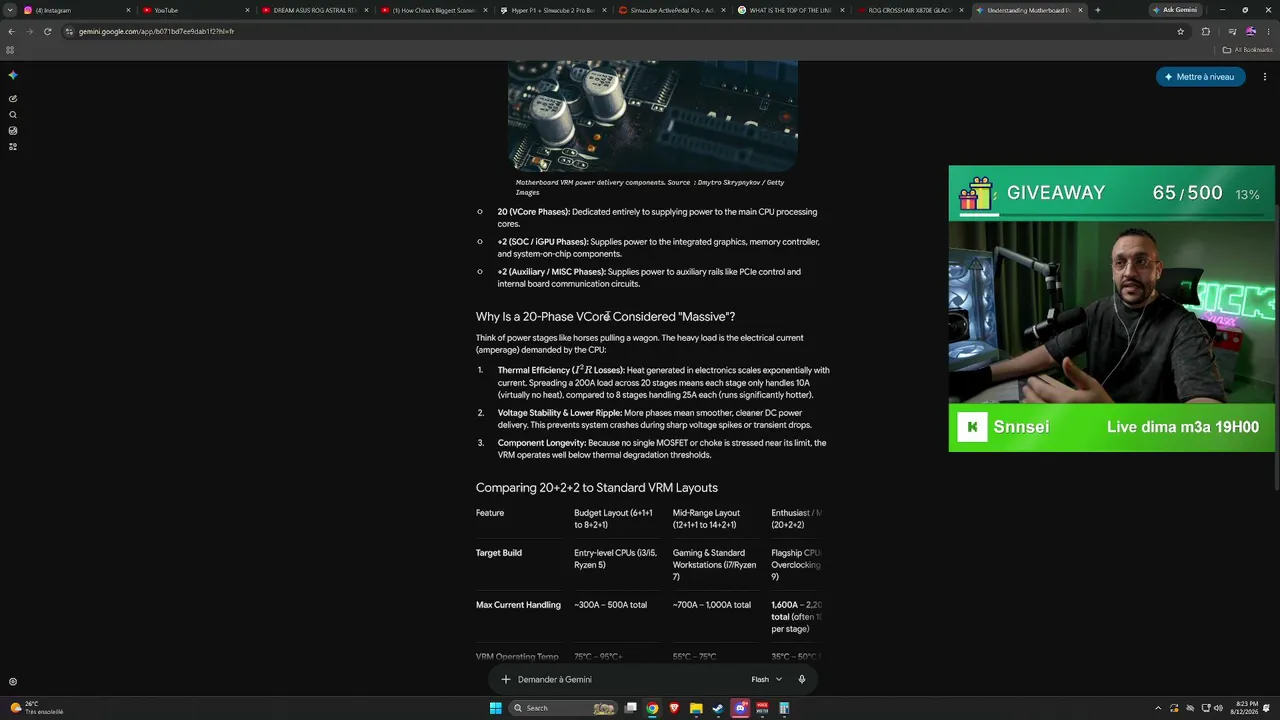The width and height of the screenshot is (1280, 720).
Task: Open a new browser tab
Action: point(1097,10)
